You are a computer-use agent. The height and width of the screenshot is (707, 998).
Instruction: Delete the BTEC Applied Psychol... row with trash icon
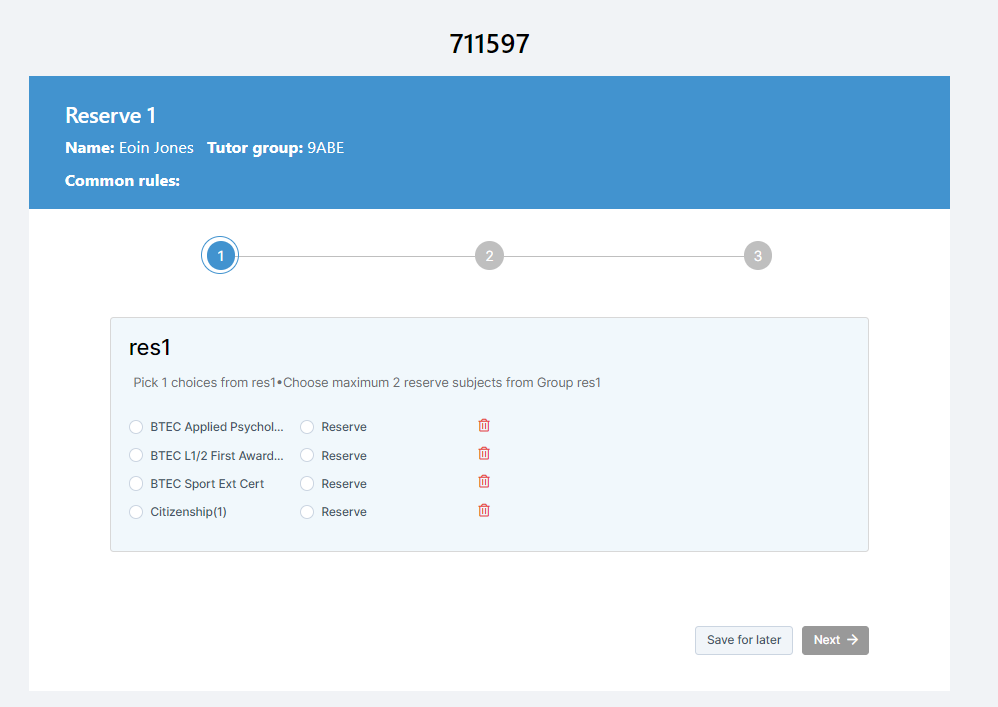pyautogui.click(x=484, y=425)
